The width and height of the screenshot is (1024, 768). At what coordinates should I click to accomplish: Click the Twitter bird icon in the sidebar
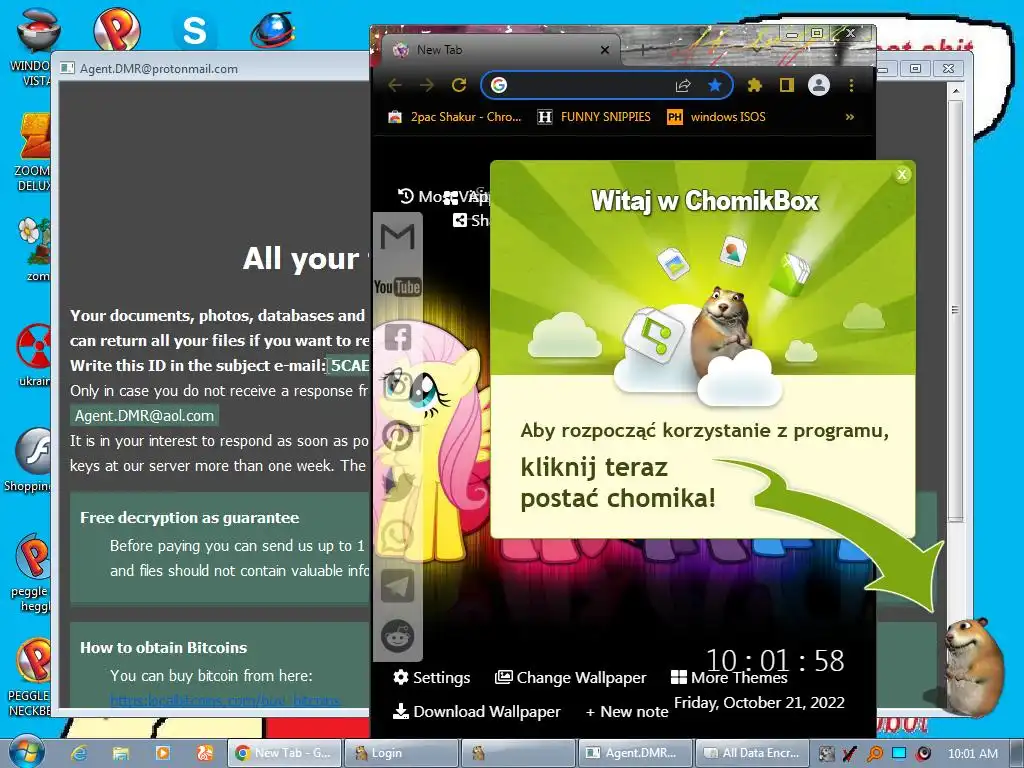click(398, 487)
